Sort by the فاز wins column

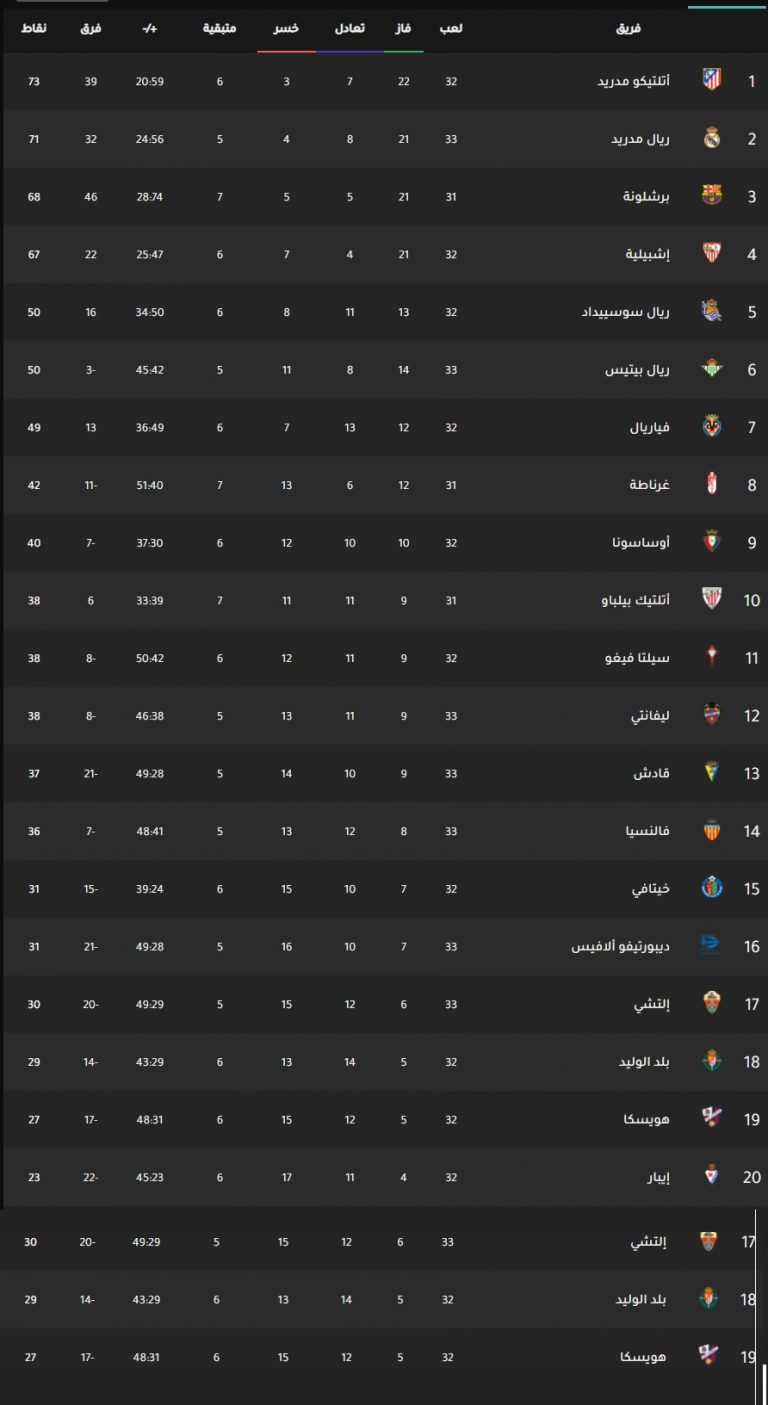point(403,28)
